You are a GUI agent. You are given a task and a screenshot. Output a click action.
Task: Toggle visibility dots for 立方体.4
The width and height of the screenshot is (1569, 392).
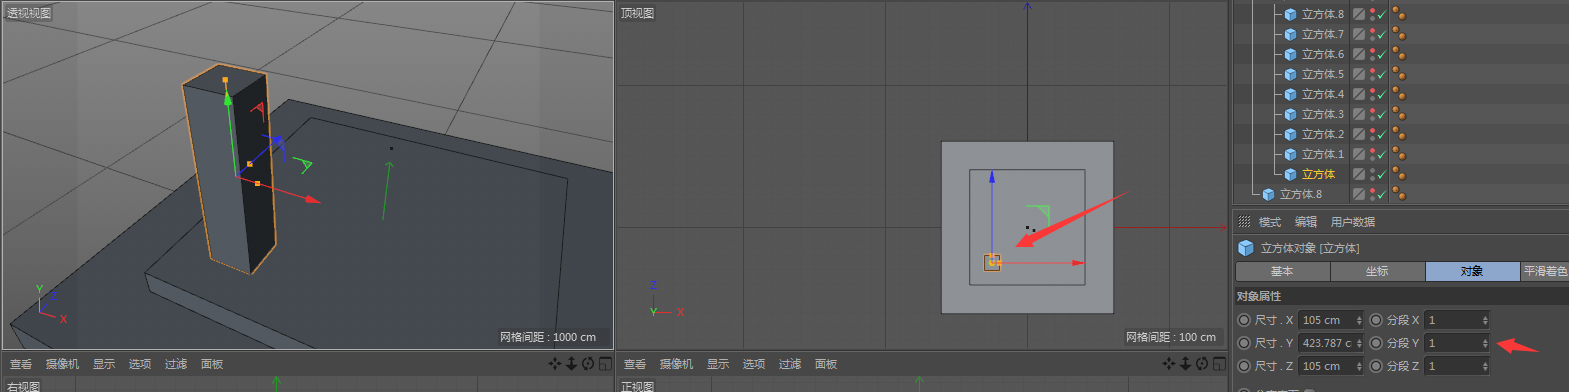1372,94
